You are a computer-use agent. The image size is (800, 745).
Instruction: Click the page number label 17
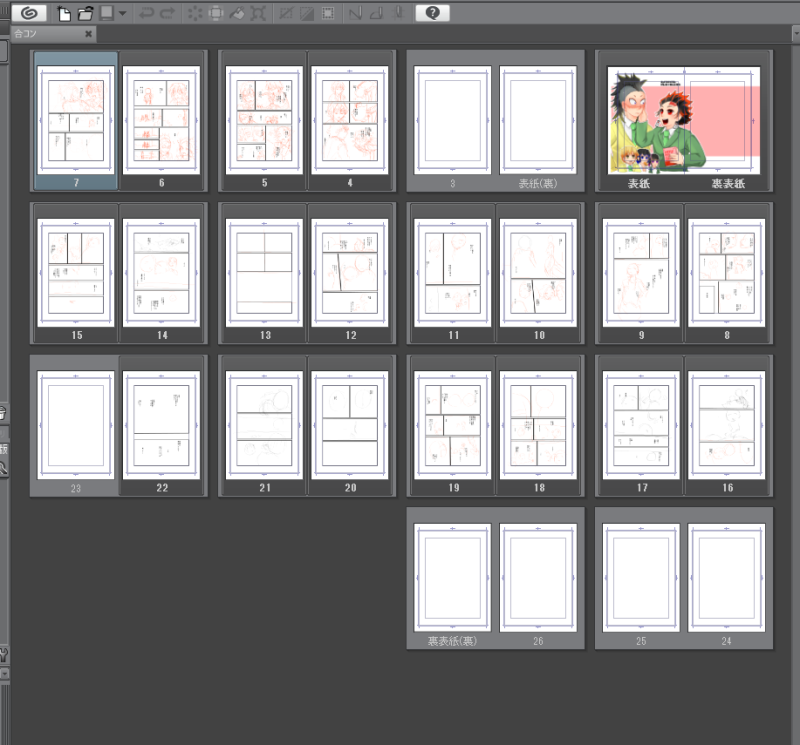642,488
